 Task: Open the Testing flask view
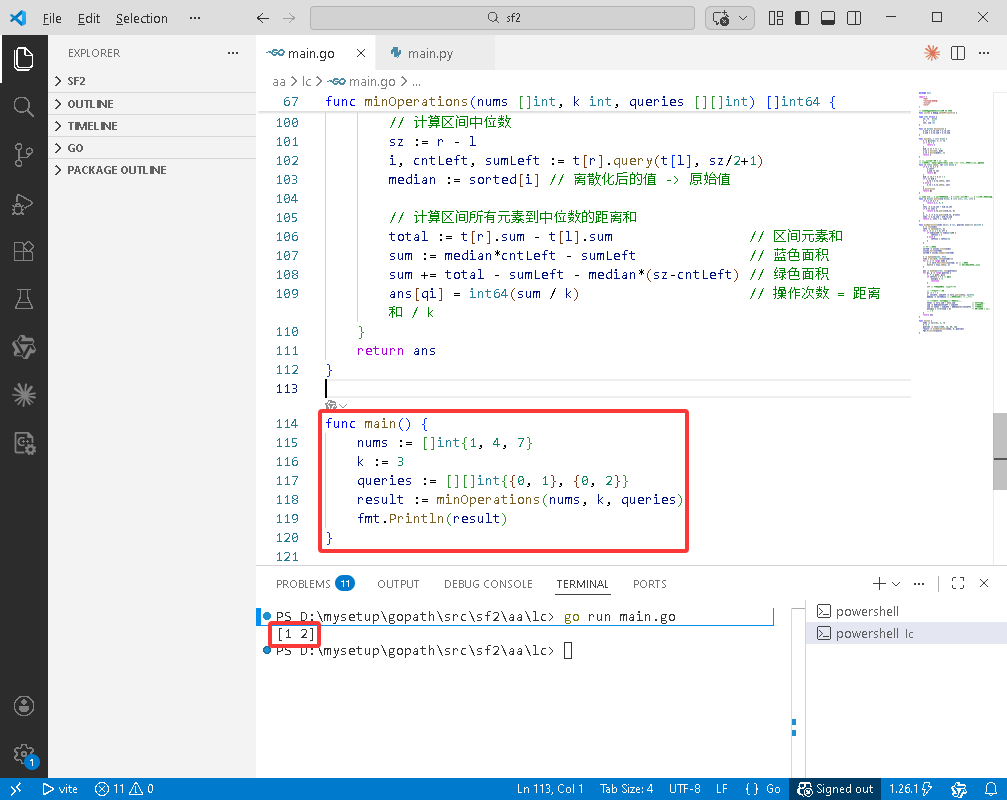tap(24, 299)
